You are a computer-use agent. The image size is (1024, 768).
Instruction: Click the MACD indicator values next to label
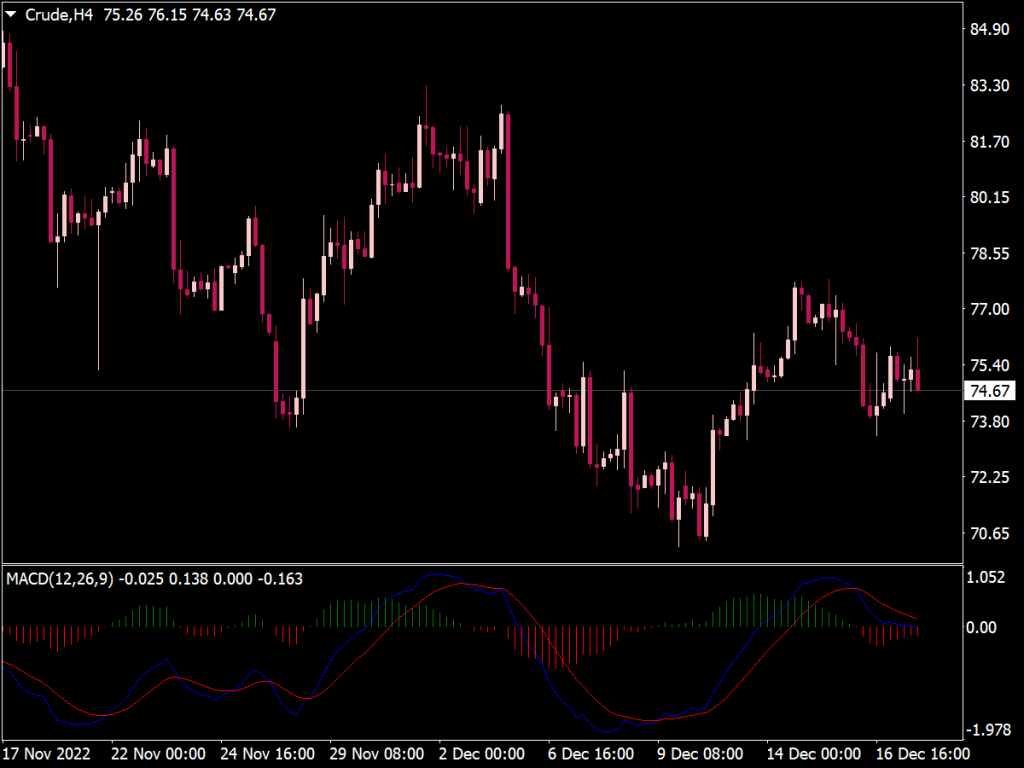click(211, 578)
